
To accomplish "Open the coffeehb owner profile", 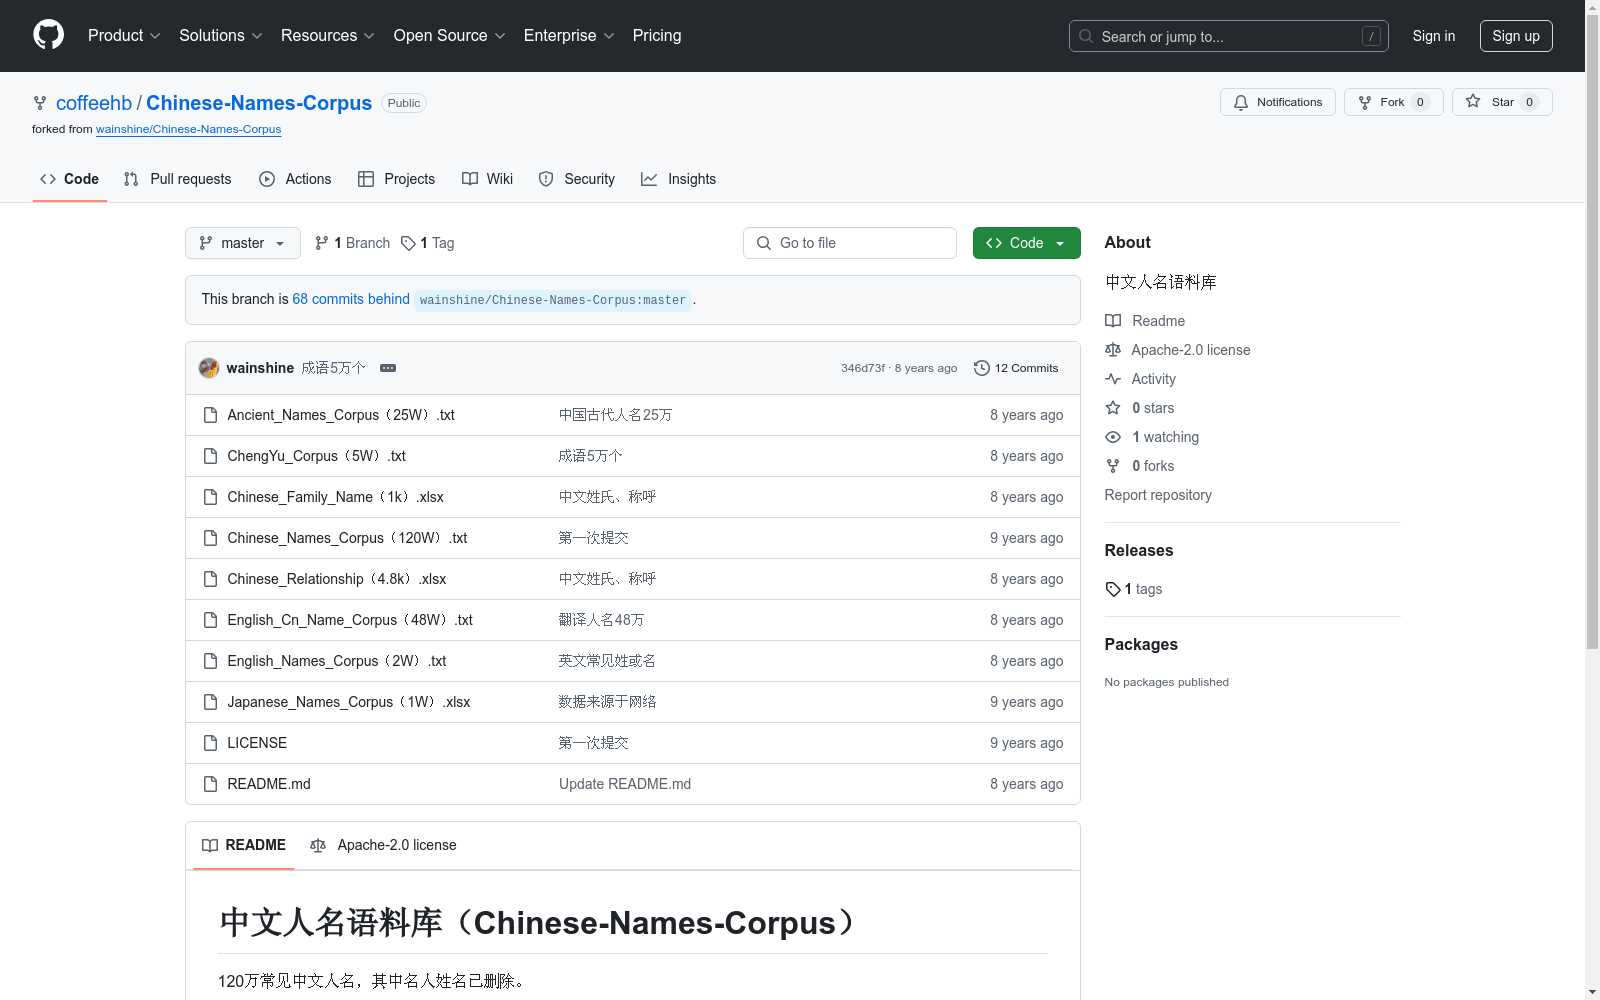I will (x=94, y=103).
